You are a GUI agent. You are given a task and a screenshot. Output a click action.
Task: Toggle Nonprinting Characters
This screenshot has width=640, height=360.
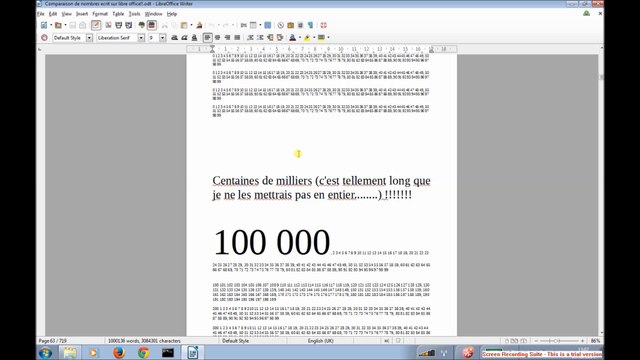(x=311, y=25)
